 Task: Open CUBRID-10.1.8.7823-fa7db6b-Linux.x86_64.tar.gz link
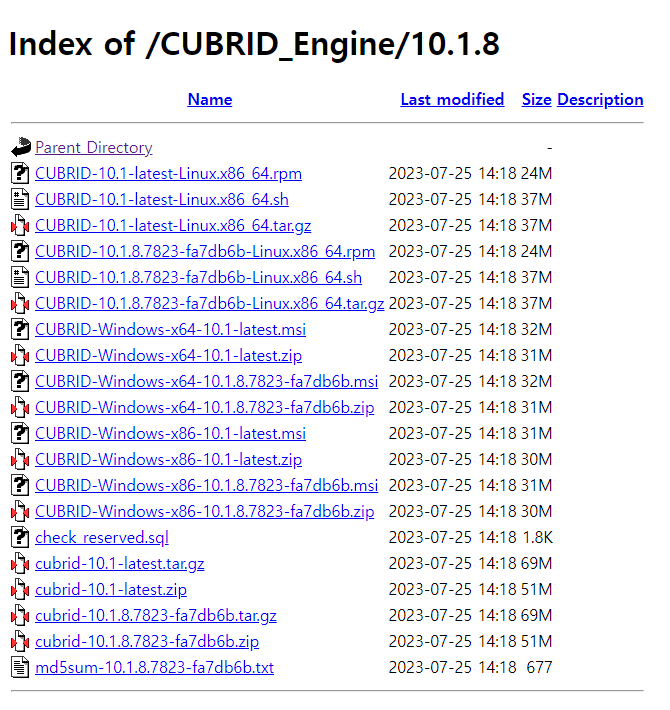(210, 303)
